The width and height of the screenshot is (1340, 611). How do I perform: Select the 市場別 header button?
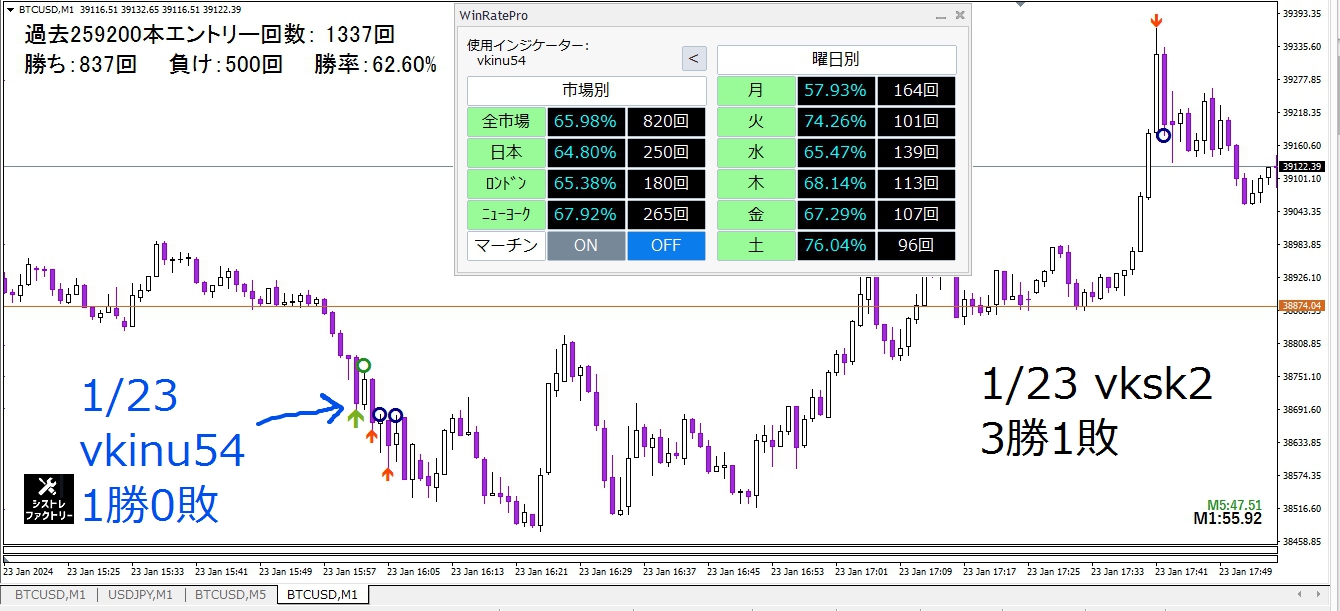point(587,90)
